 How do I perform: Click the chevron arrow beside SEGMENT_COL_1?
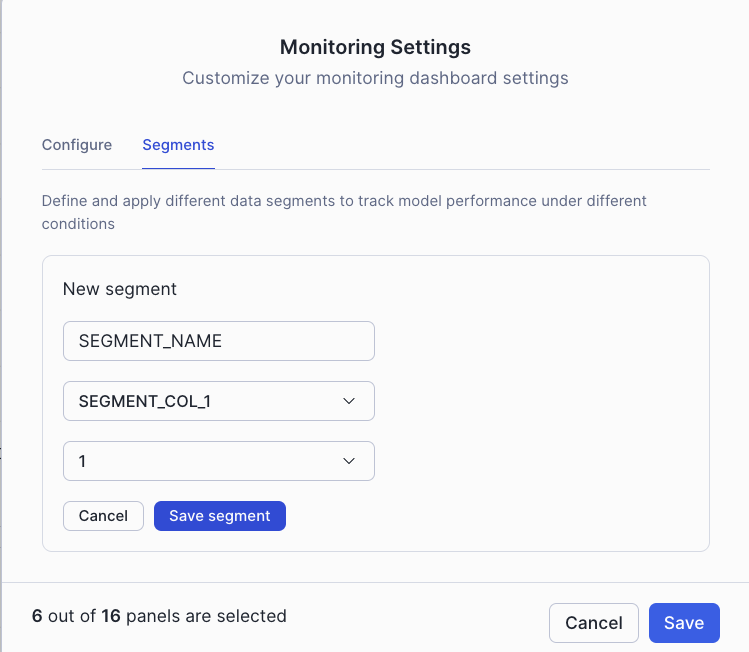coord(349,401)
